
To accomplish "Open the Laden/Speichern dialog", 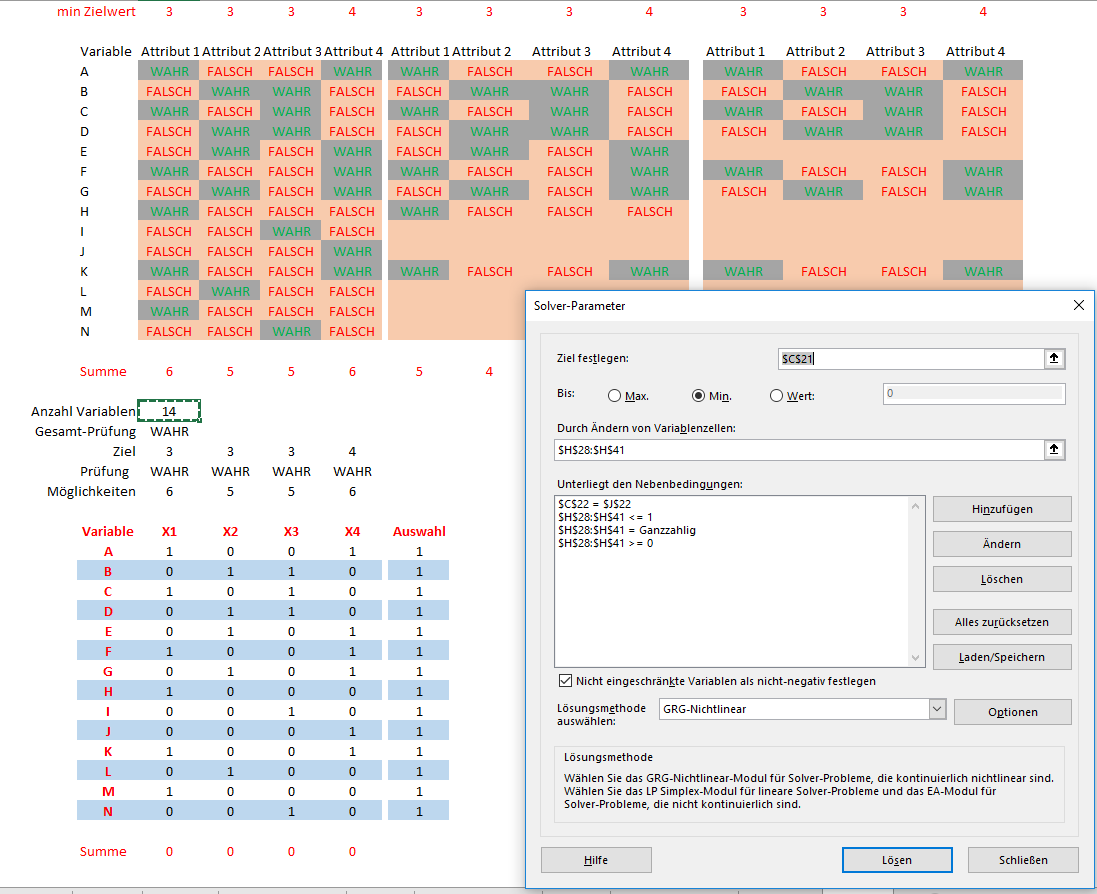I will 1002,657.
